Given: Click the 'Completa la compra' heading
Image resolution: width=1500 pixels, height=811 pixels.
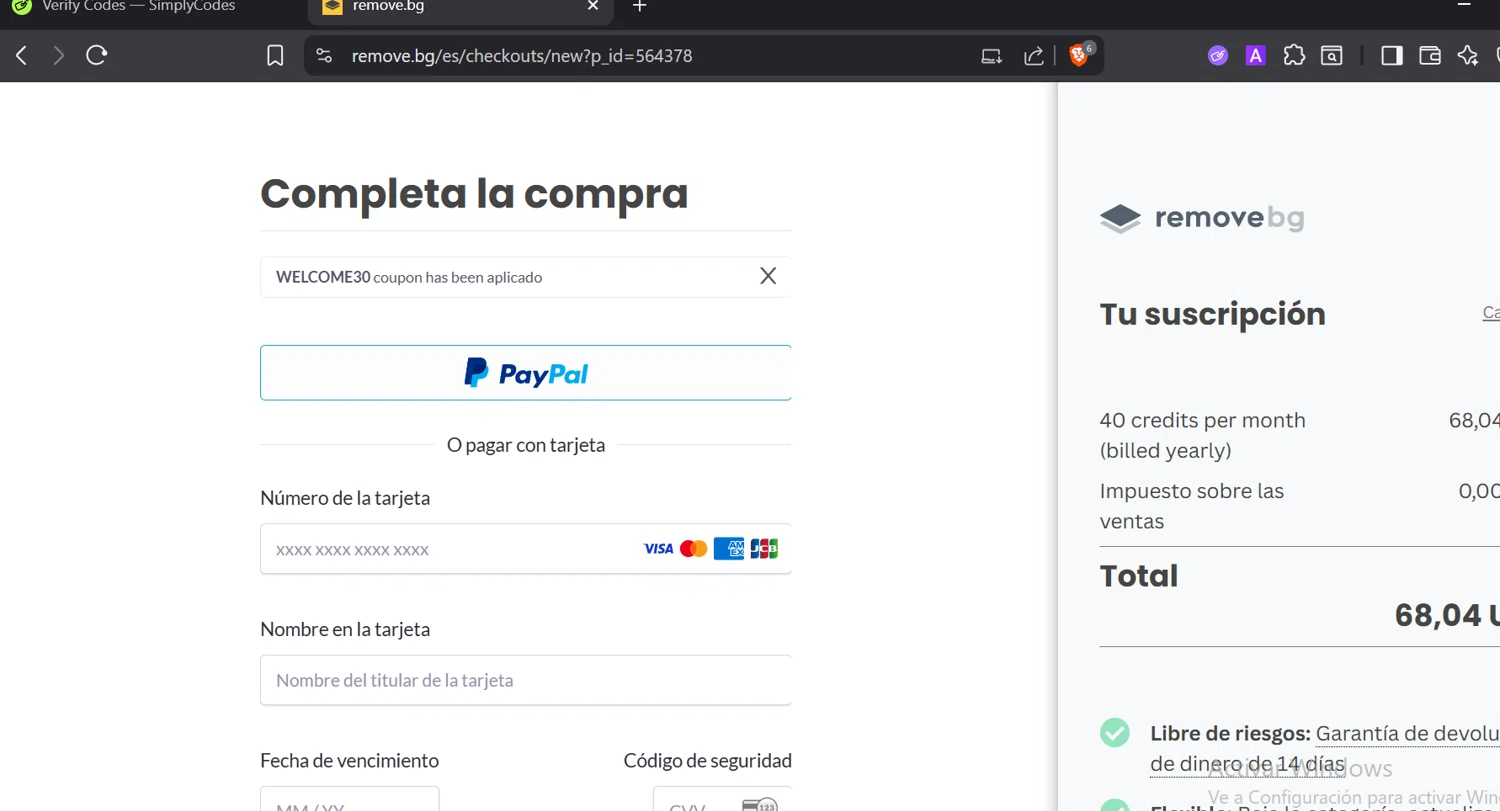Looking at the screenshot, I should (474, 194).
